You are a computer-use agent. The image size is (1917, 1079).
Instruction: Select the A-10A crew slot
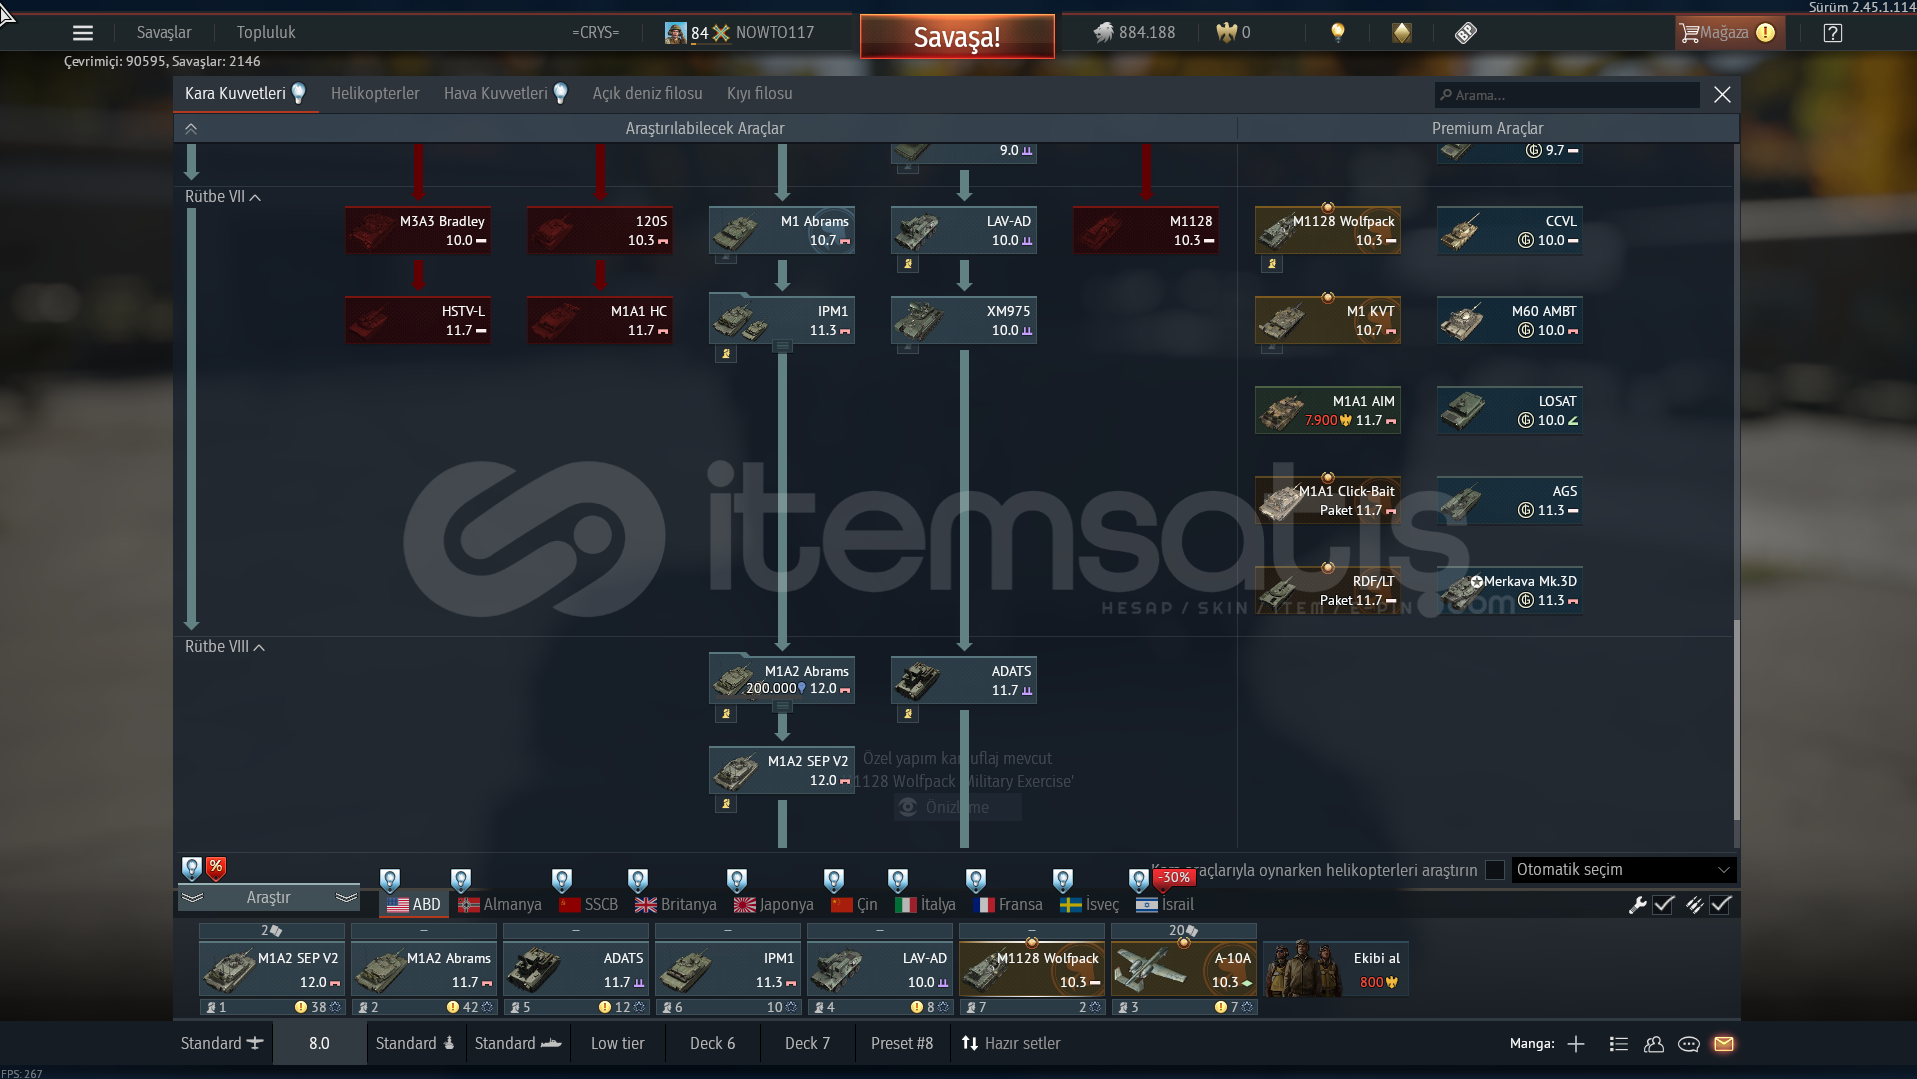click(1184, 969)
